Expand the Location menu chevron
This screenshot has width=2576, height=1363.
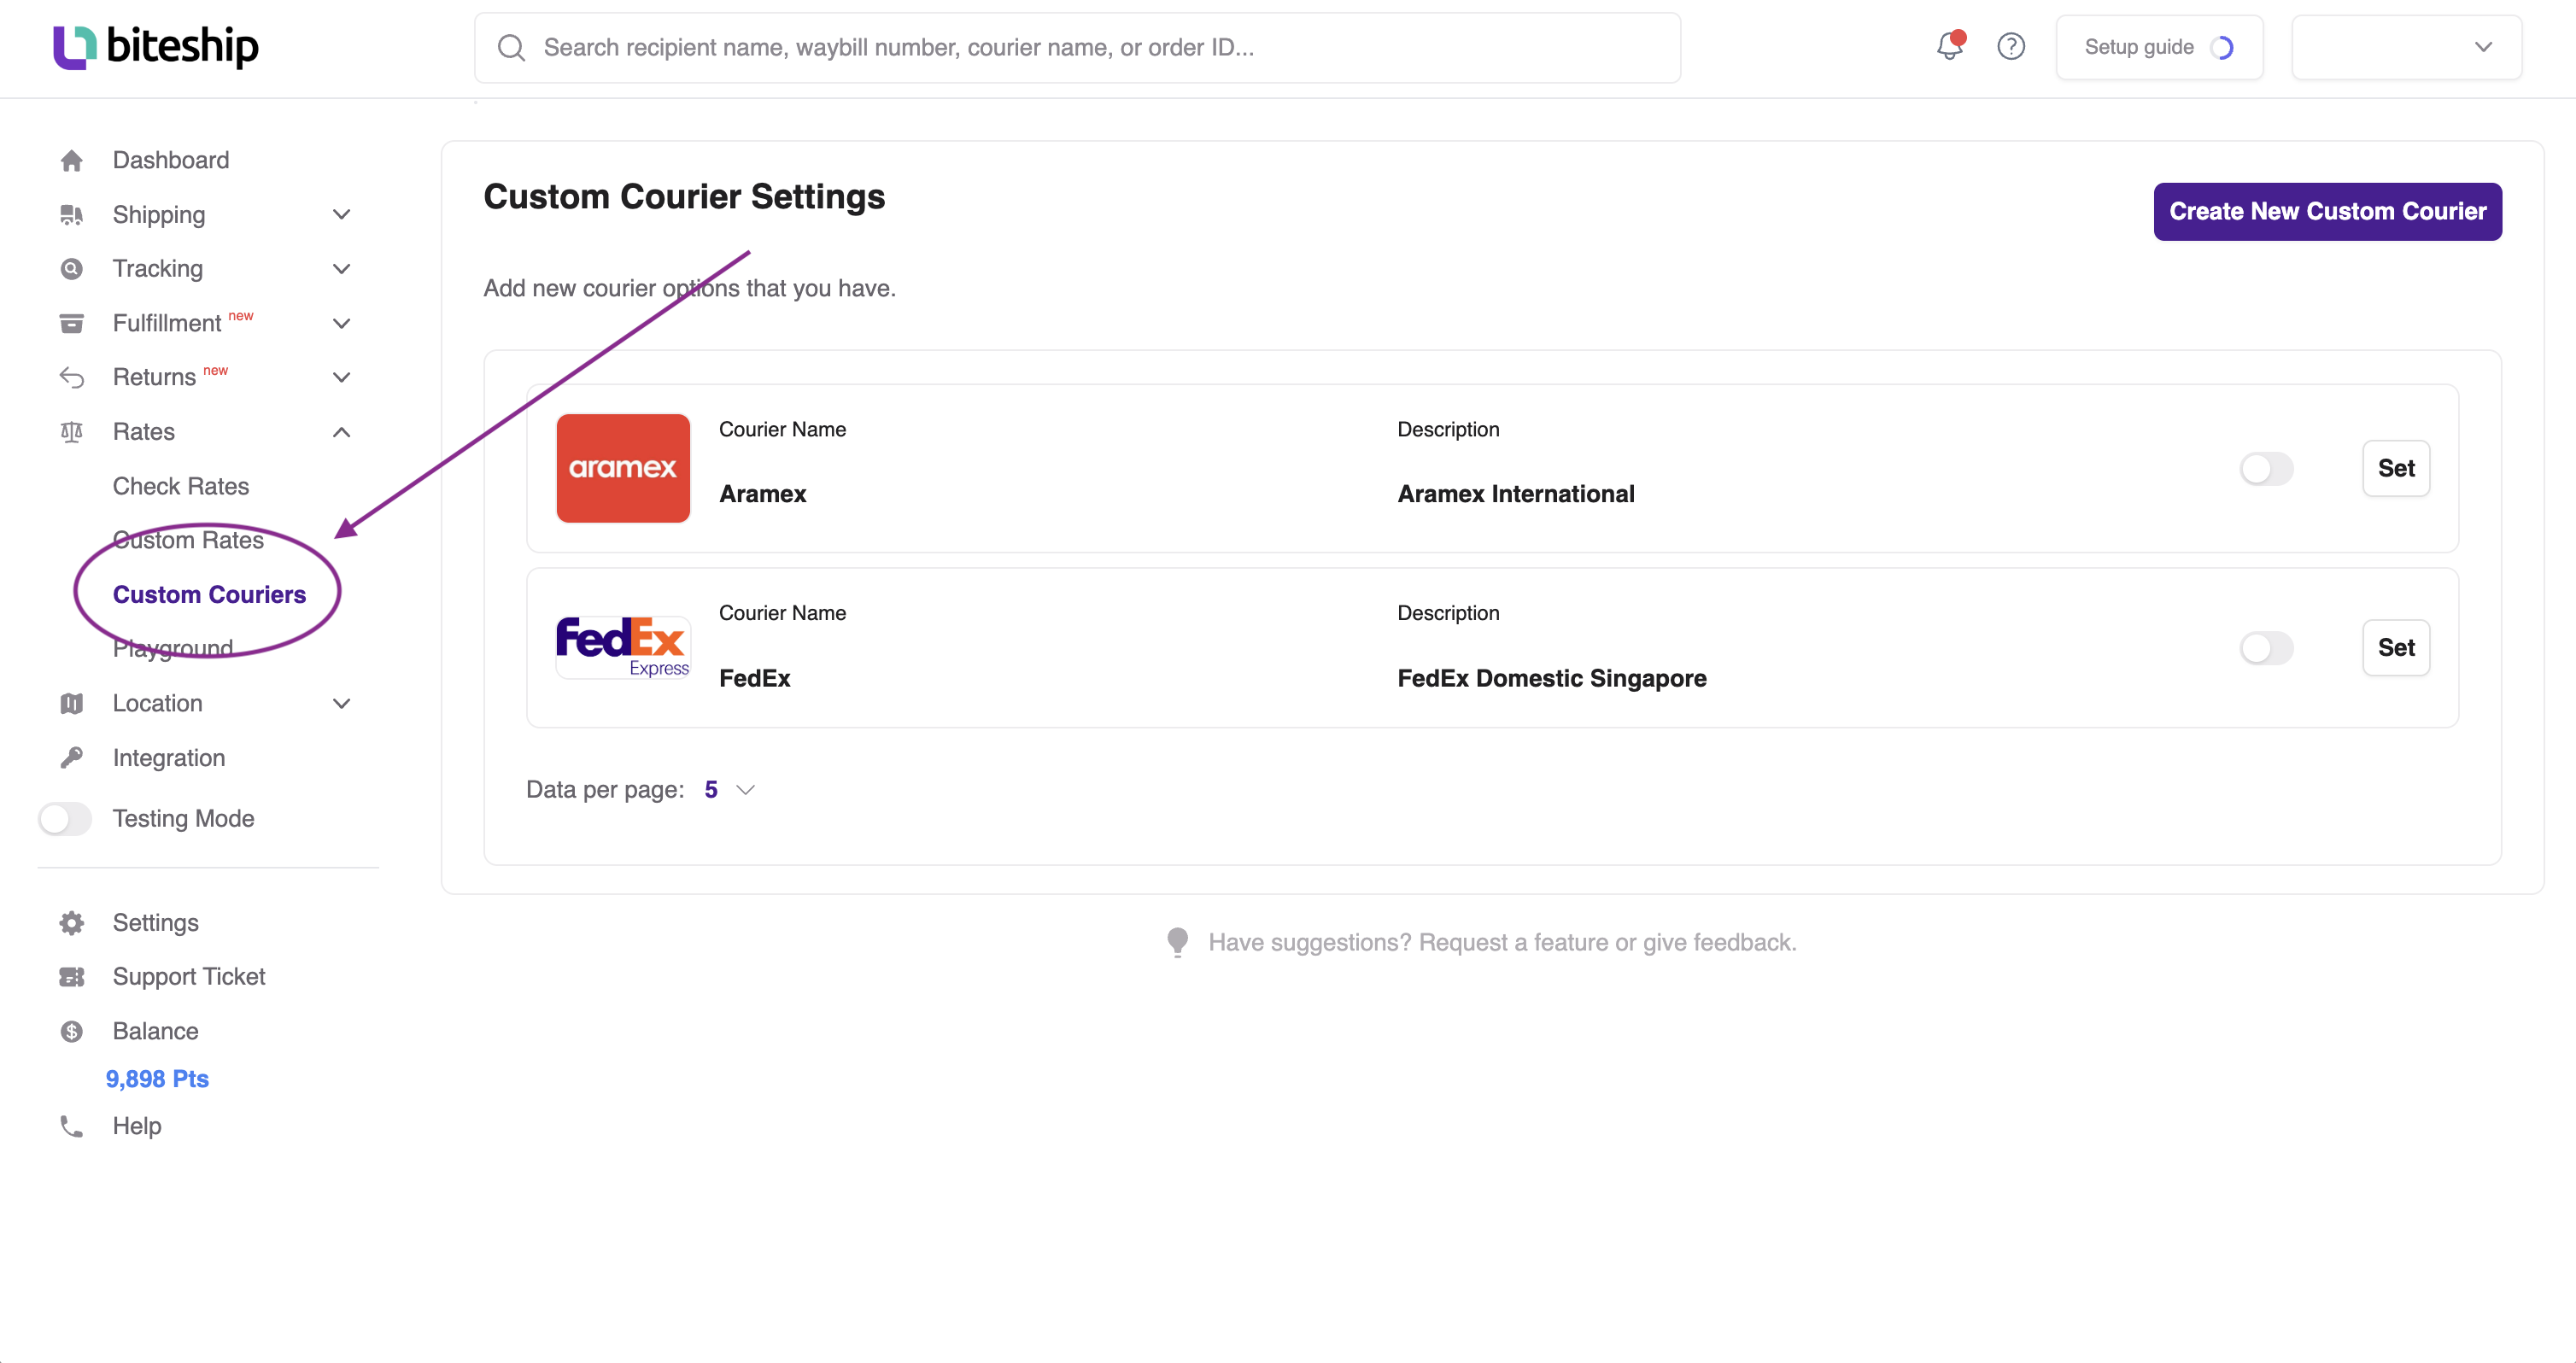pos(342,704)
